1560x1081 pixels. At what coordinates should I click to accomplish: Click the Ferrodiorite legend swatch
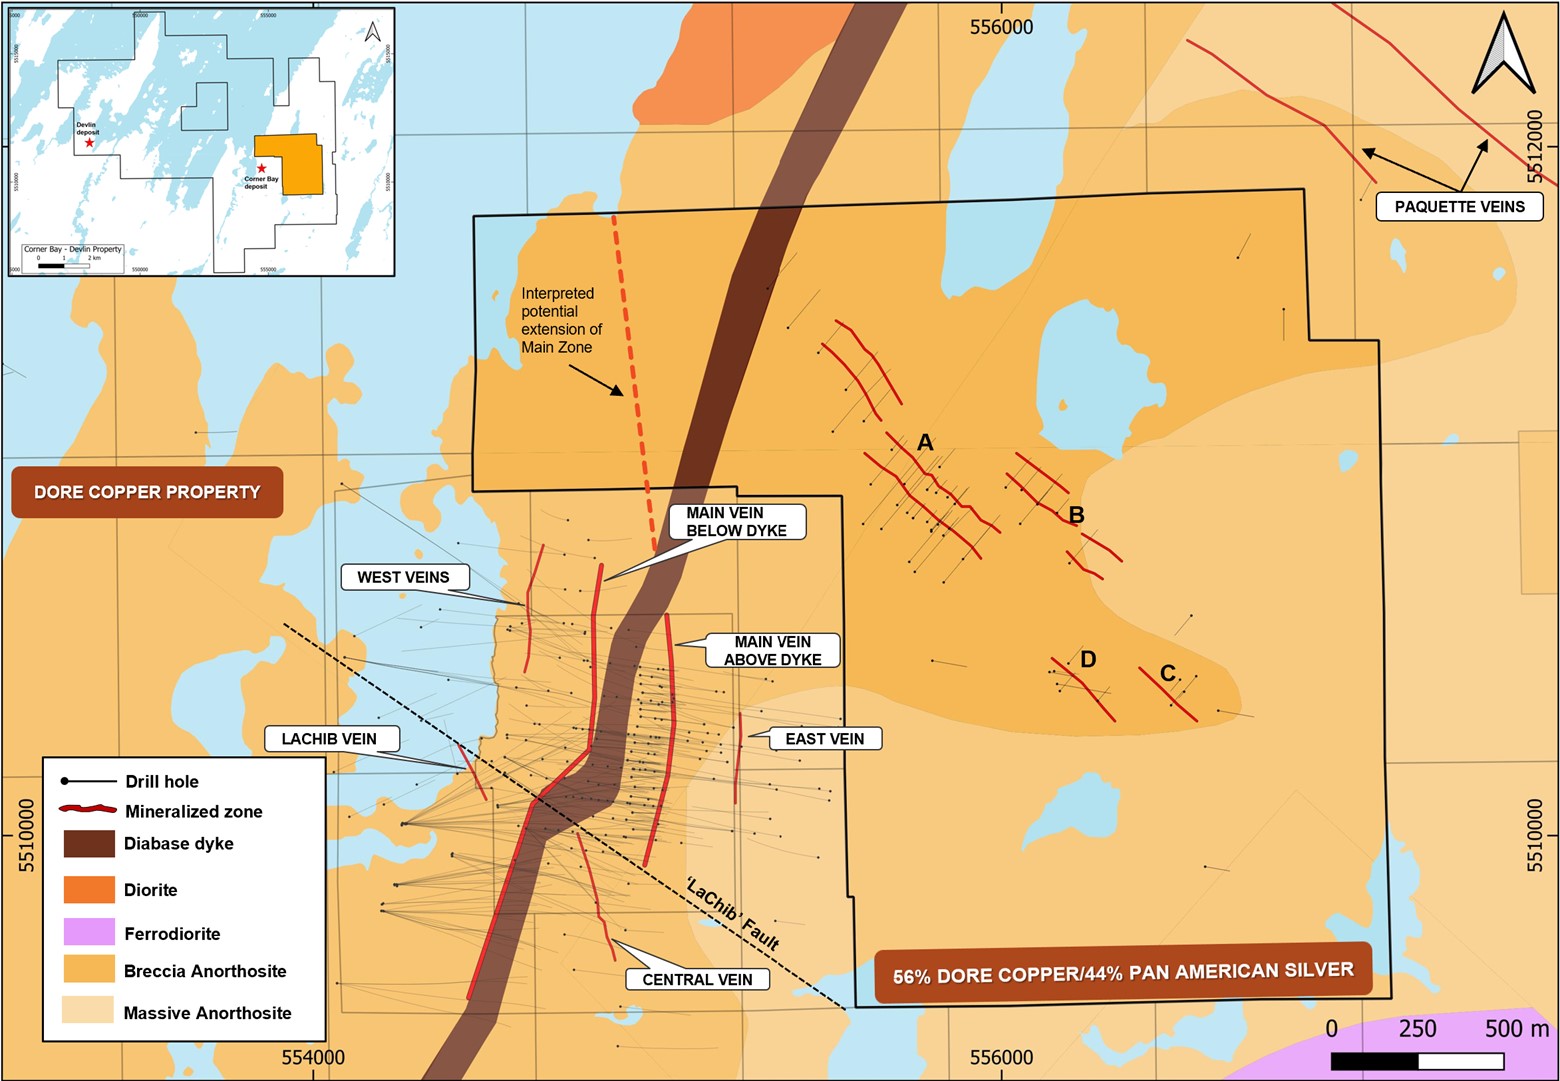click(x=89, y=932)
